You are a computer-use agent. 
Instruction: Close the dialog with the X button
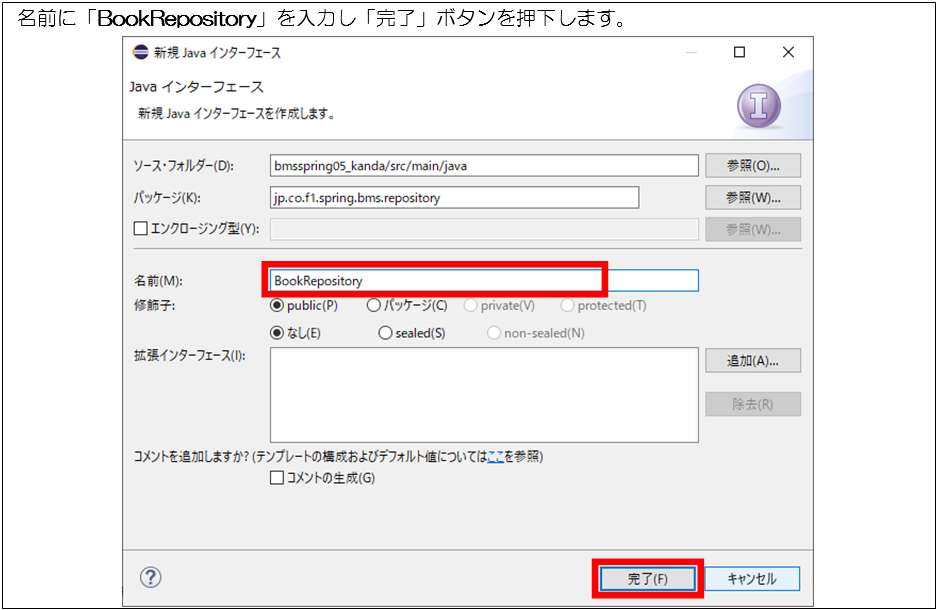point(788,53)
